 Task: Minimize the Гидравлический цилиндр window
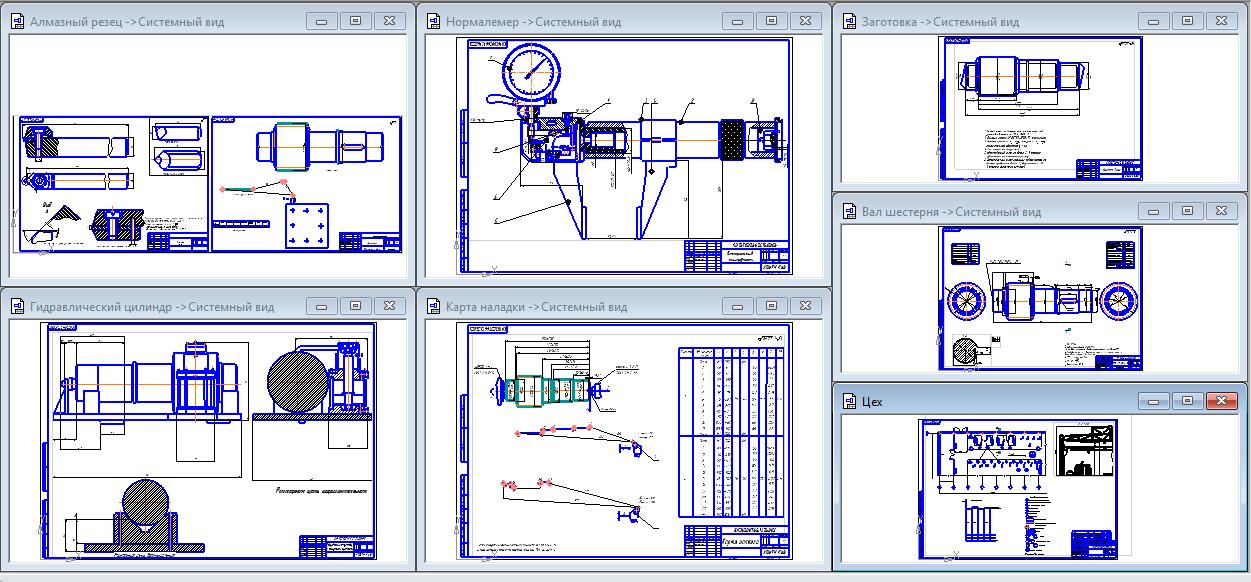coord(320,306)
